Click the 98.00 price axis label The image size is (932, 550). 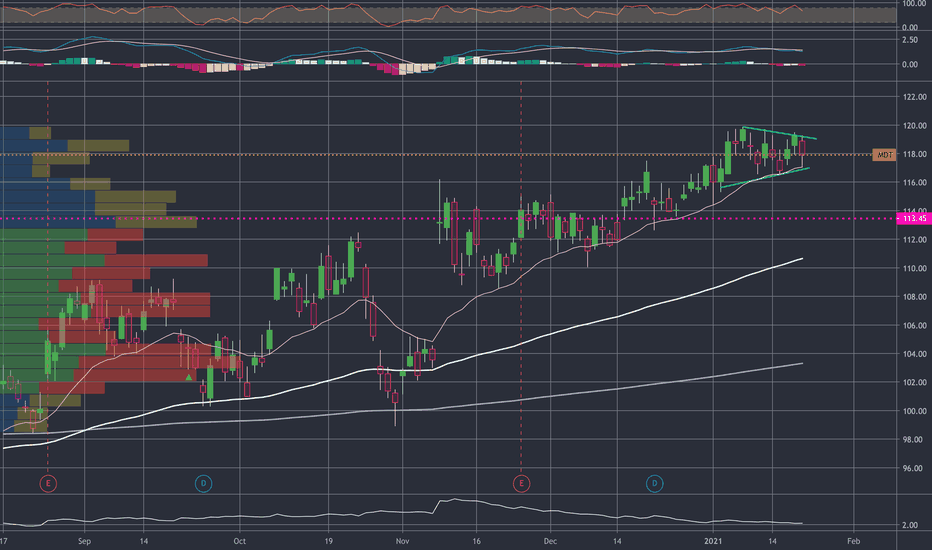coord(914,439)
